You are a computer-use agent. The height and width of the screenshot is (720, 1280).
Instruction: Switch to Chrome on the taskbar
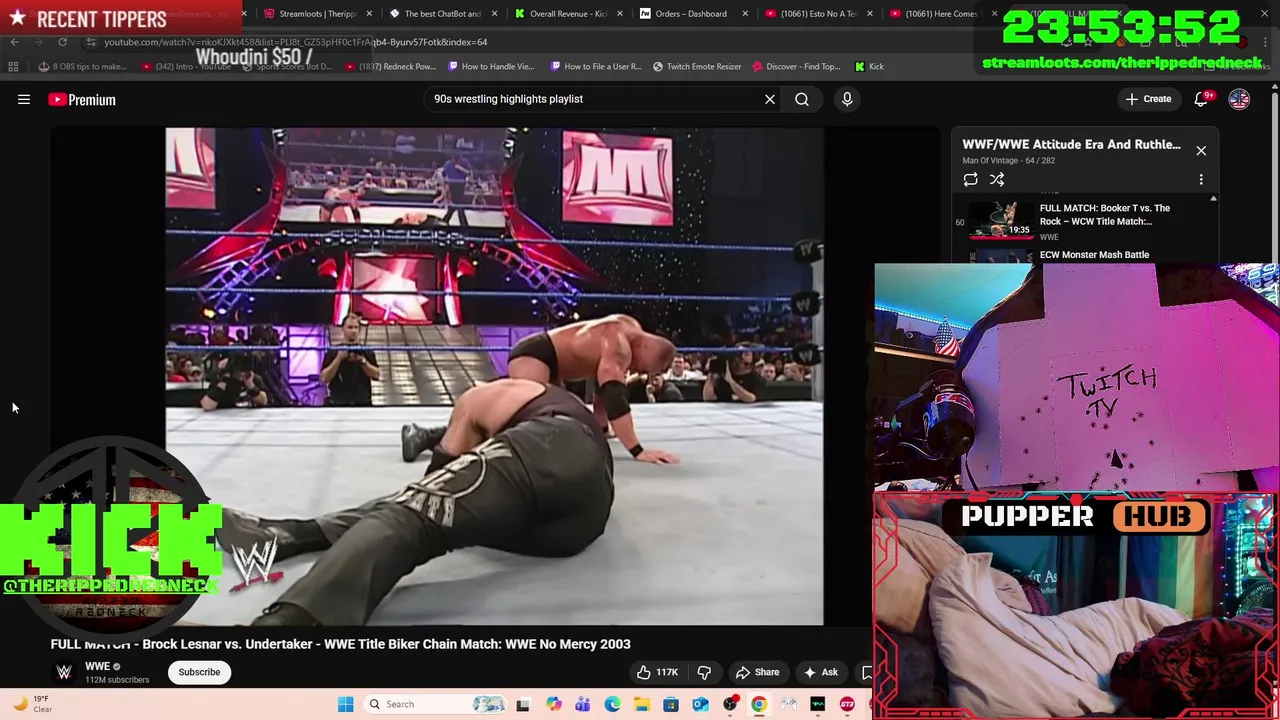coord(759,704)
